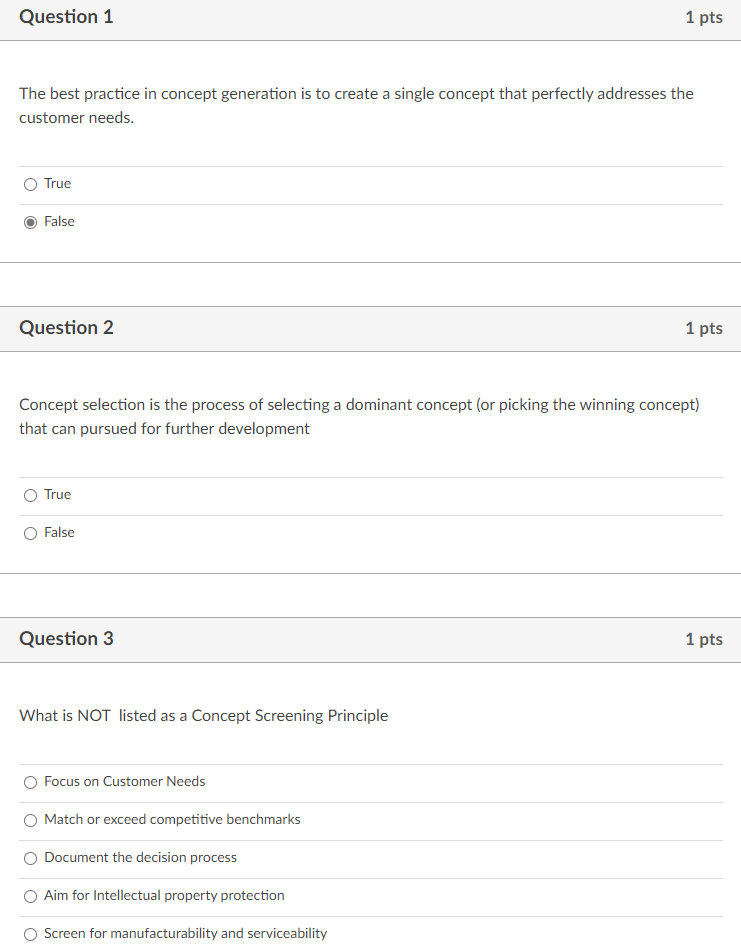Viewport: 741px width, 952px height.
Task: Click the 'Question 2' header title
Action: click(66, 328)
